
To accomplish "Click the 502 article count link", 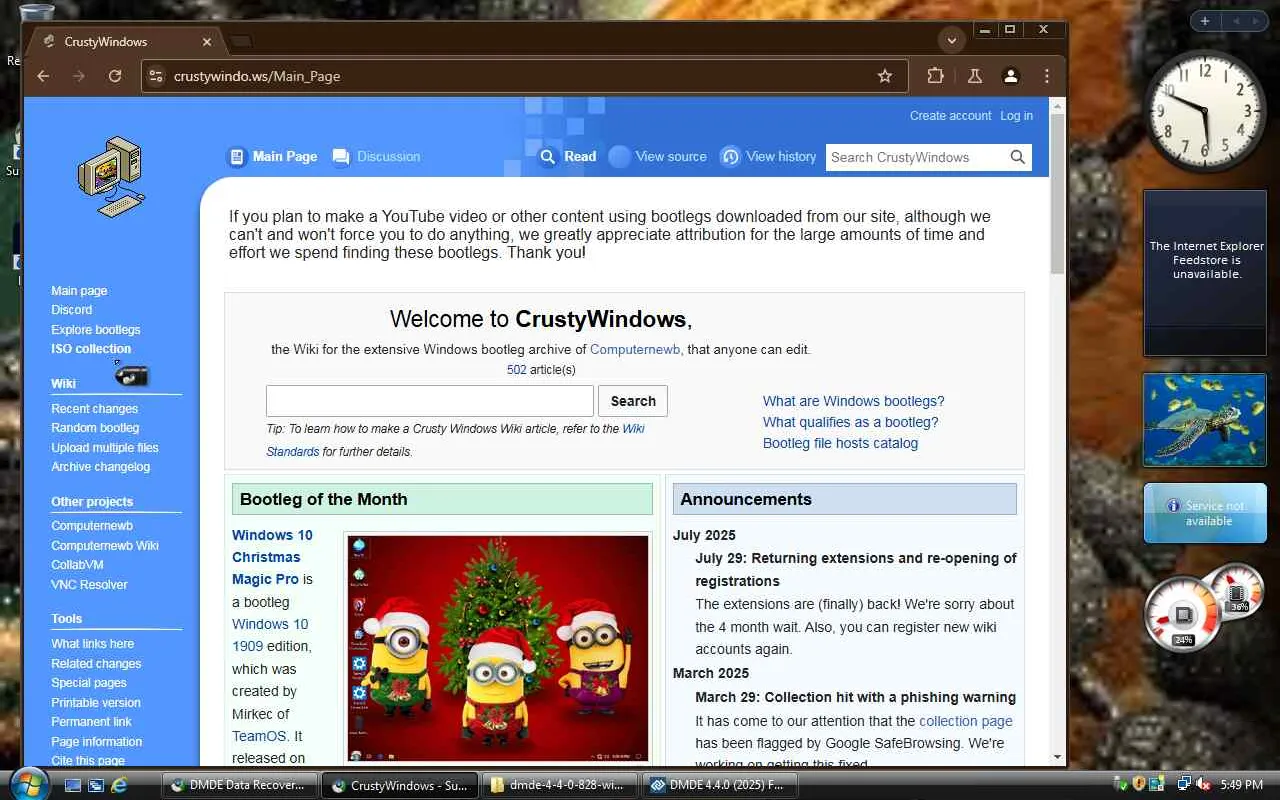I will 516,370.
